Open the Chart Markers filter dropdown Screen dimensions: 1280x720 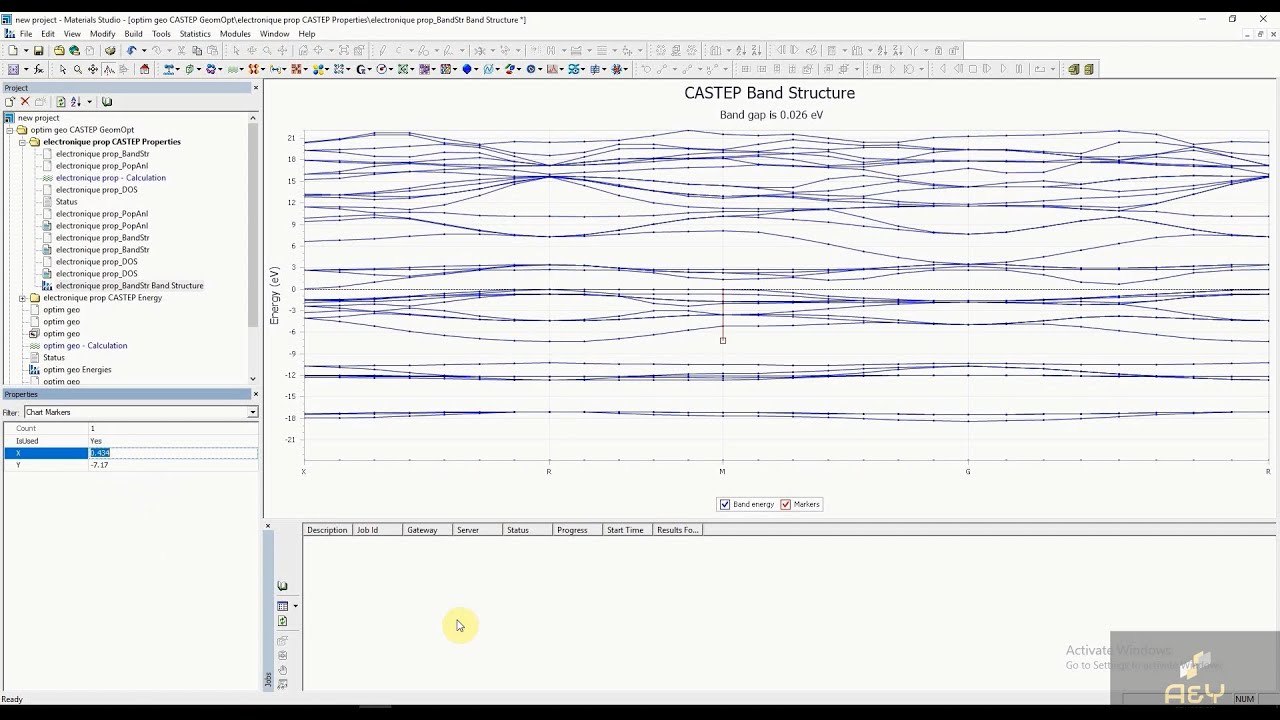coord(252,412)
